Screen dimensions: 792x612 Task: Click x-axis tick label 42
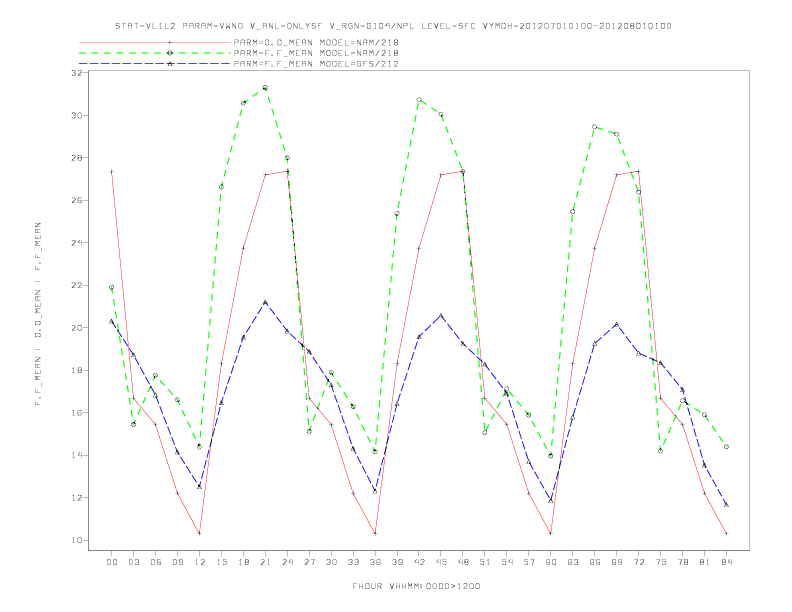click(x=419, y=562)
